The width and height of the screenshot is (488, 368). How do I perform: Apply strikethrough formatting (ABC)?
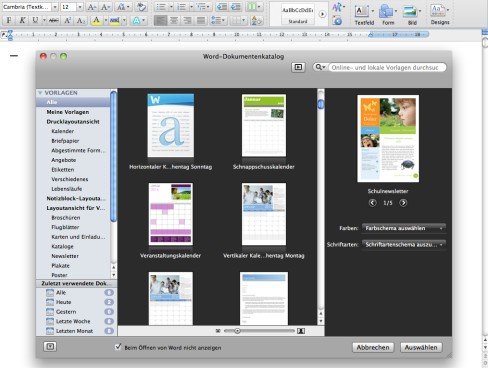[x=53, y=20]
